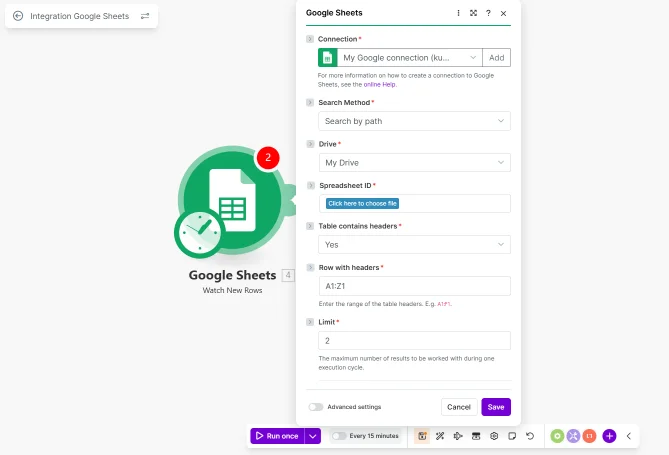Collapse the toolbar with left chevron
The width and height of the screenshot is (669, 455).
[x=629, y=436]
